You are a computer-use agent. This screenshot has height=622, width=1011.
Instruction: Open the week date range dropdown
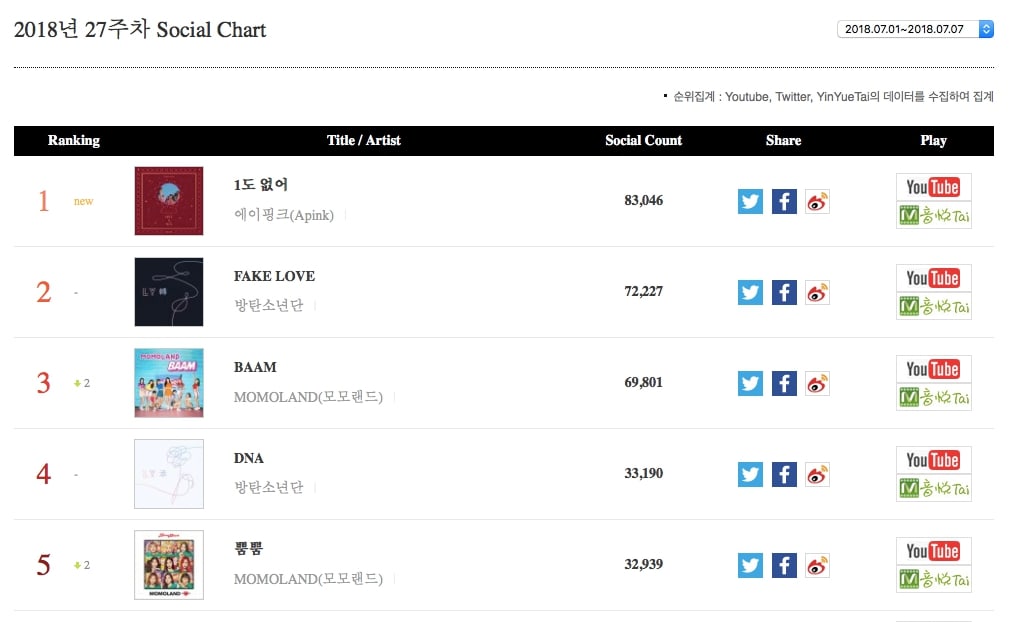[x=915, y=29]
